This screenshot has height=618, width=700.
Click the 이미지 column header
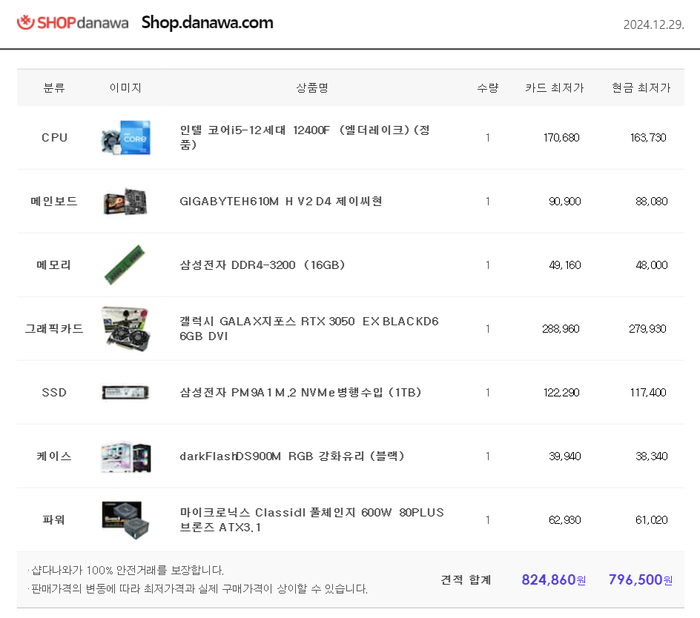[x=125, y=88]
